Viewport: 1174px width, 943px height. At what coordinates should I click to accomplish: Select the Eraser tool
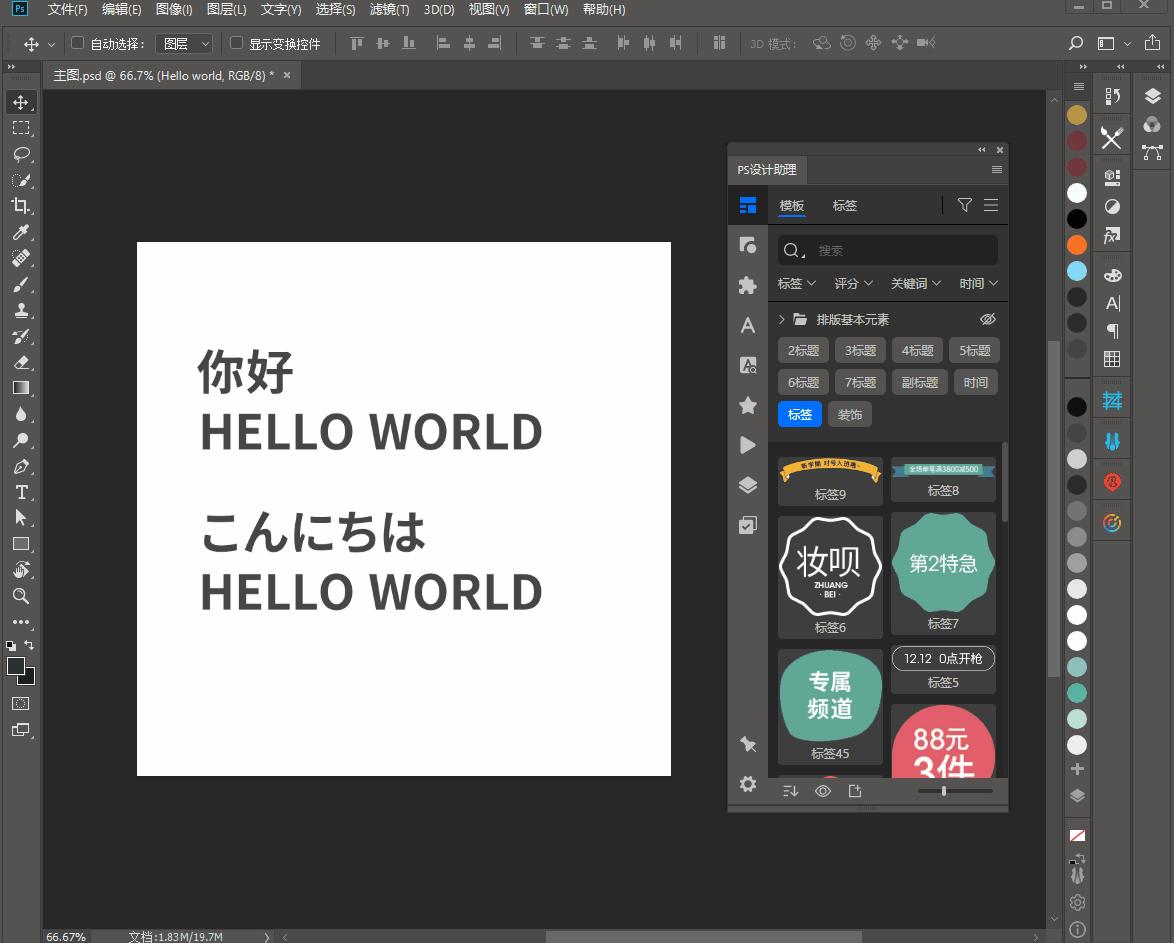pos(20,362)
